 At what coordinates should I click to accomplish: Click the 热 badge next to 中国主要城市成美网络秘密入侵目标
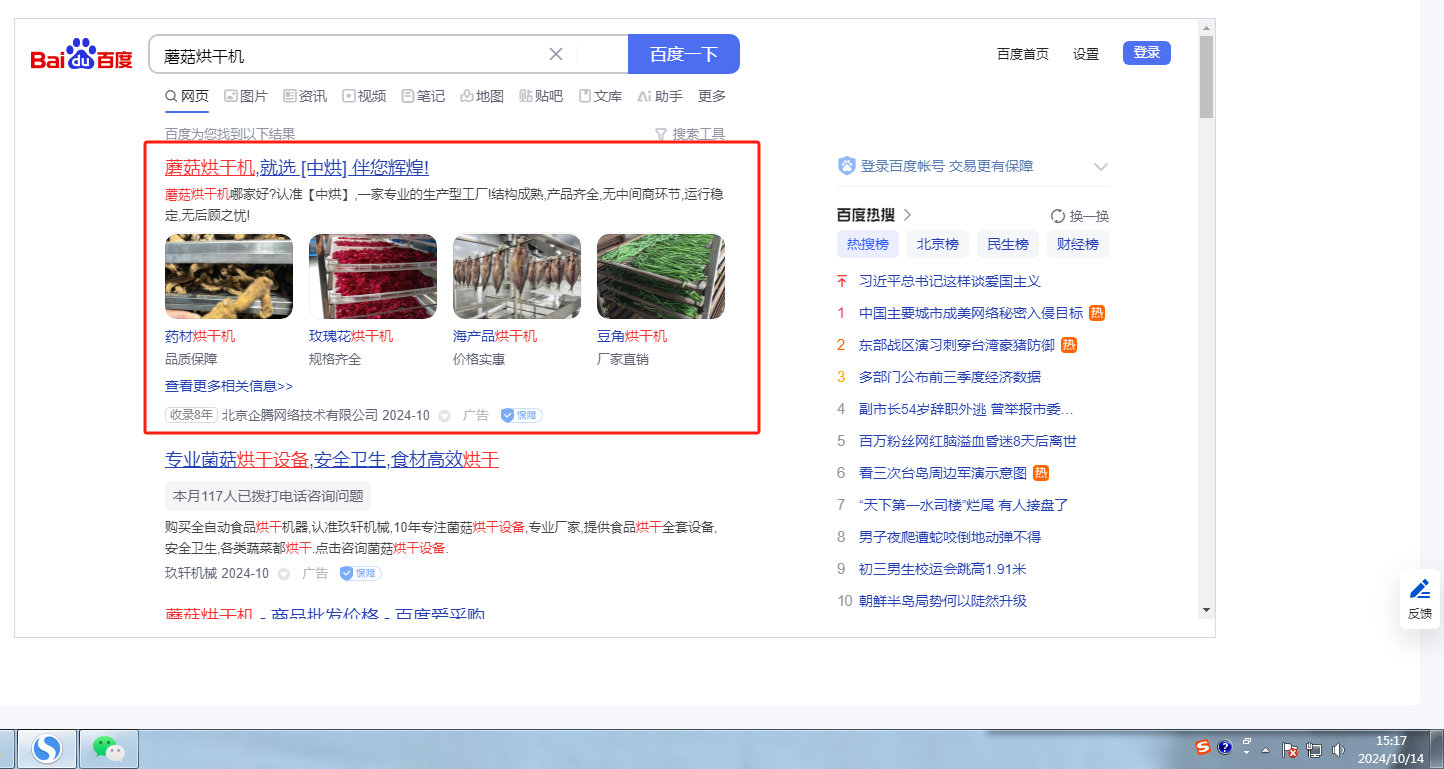tap(1097, 313)
